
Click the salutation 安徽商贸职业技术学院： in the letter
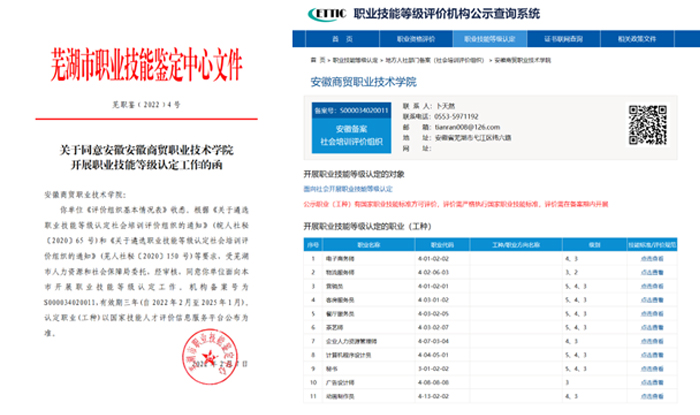pyautogui.click(x=85, y=195)
